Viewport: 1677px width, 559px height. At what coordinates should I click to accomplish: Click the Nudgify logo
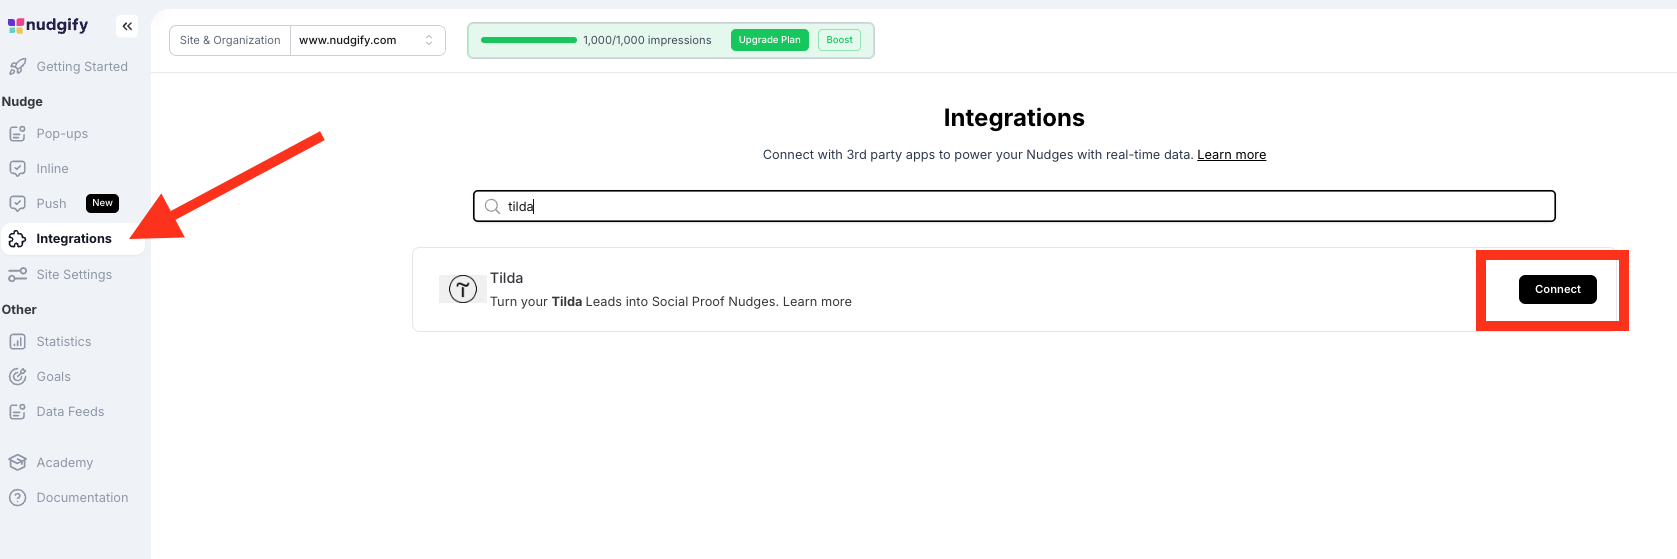(48, 25)
